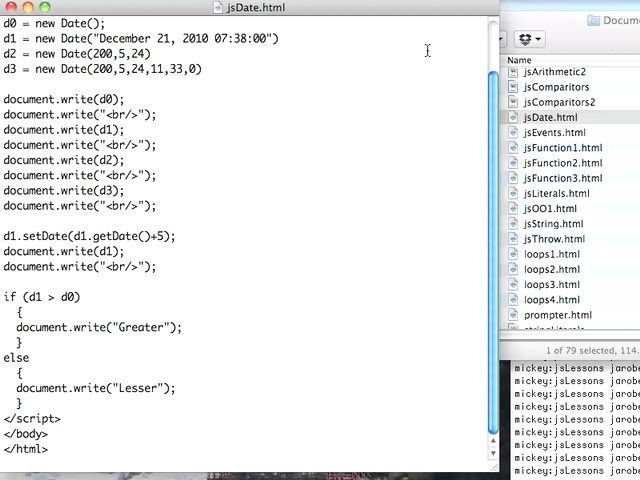Viewport: 640px width, 480px height.
Task: Select the jsComparitors file icon
Action: click(513, 87)
